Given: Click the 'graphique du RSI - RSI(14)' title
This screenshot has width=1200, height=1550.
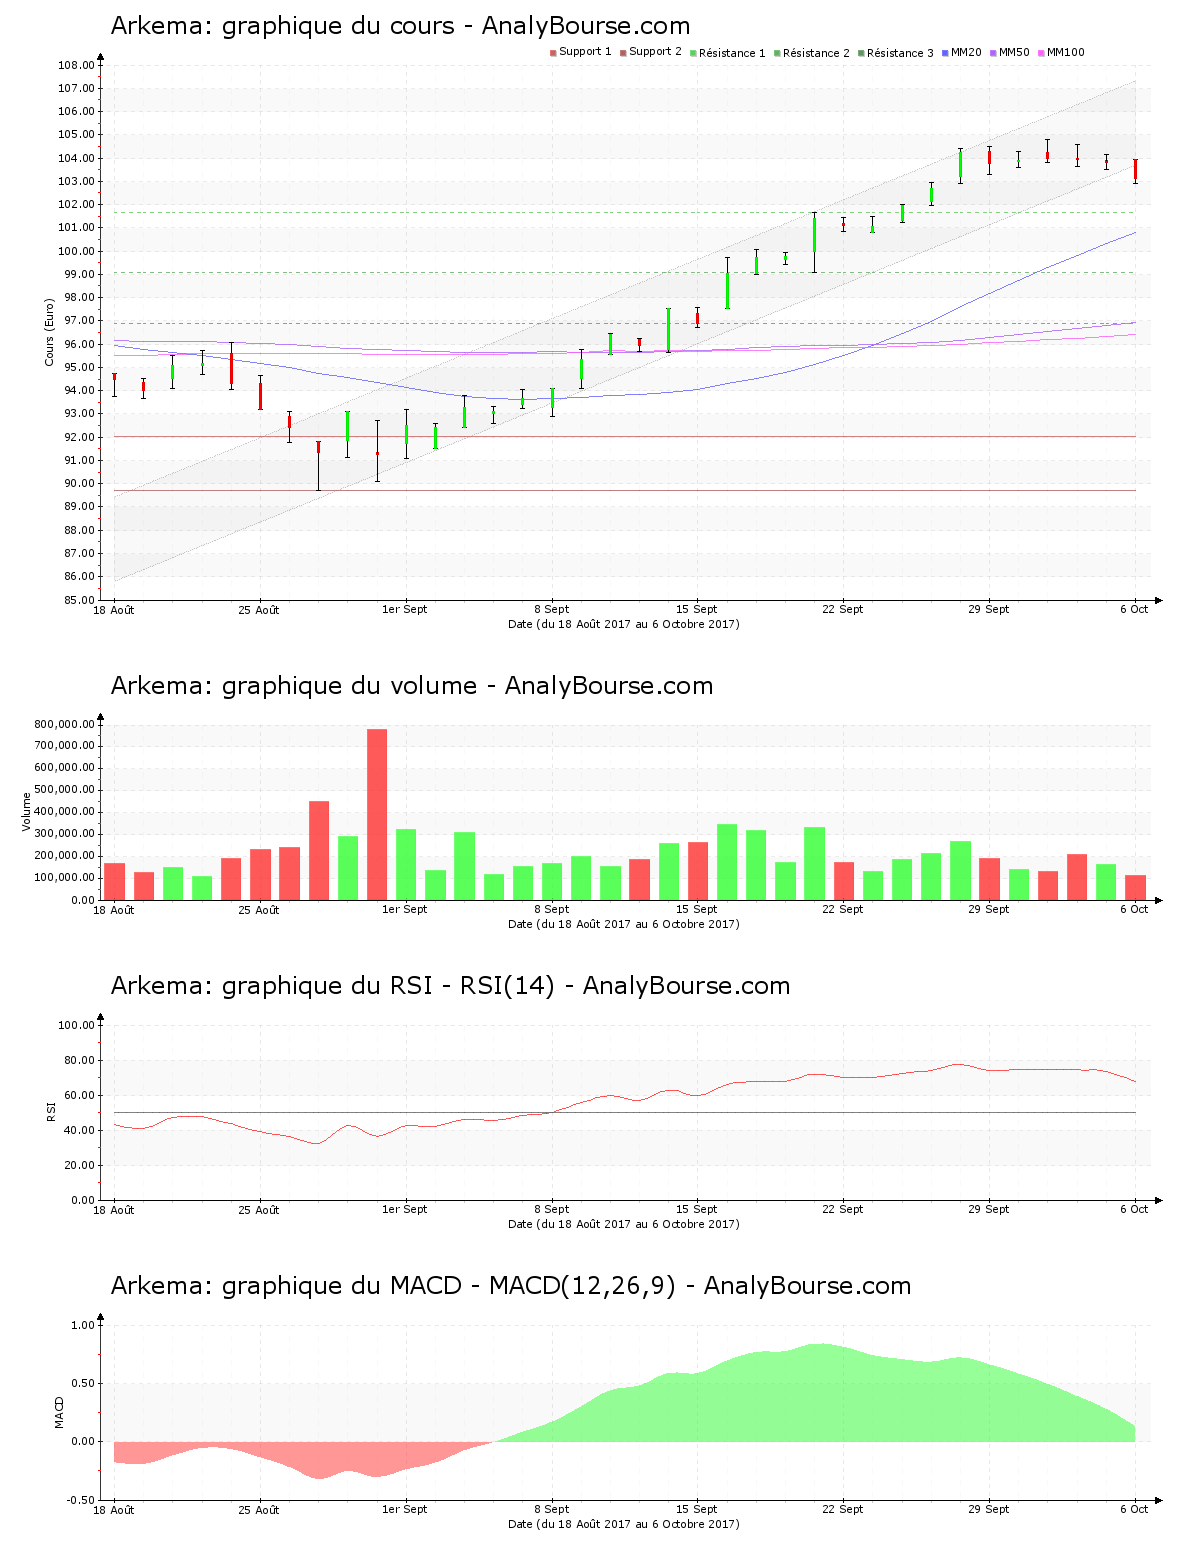Looking at the screenshot, I should click(x=388, y=986).
